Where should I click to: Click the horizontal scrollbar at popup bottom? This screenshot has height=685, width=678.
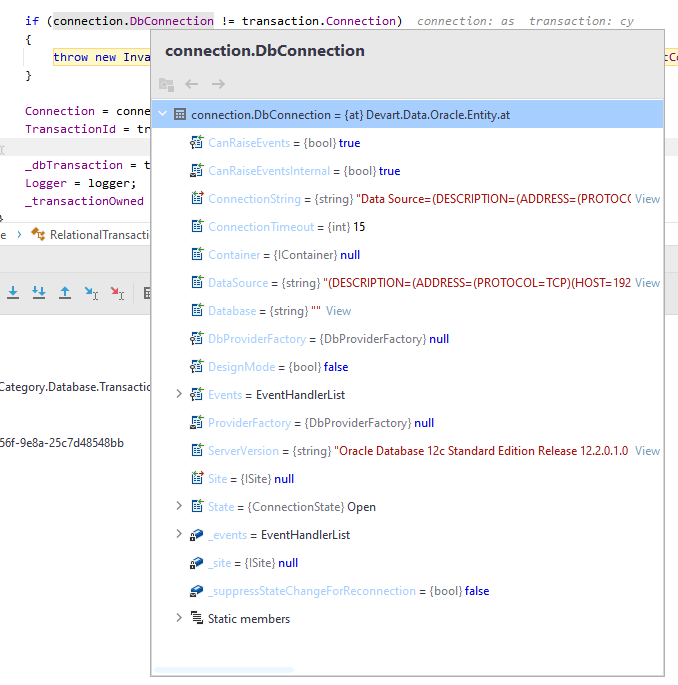(x=225, y=670)
